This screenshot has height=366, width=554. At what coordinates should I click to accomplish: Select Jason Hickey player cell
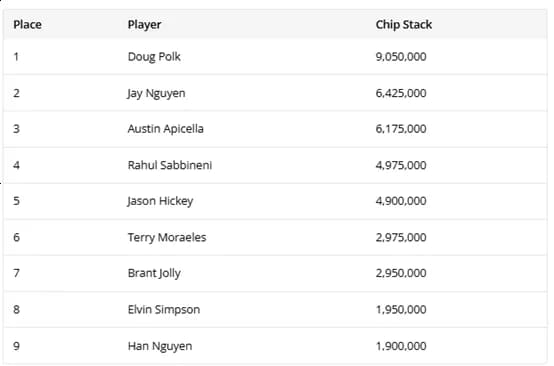click(160, 201)
